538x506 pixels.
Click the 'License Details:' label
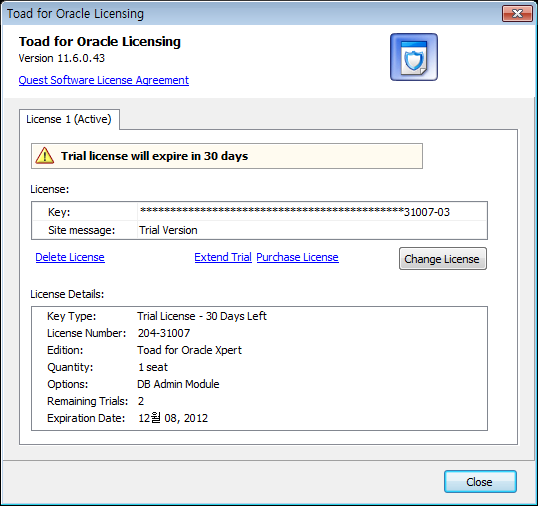pos(67,294)
